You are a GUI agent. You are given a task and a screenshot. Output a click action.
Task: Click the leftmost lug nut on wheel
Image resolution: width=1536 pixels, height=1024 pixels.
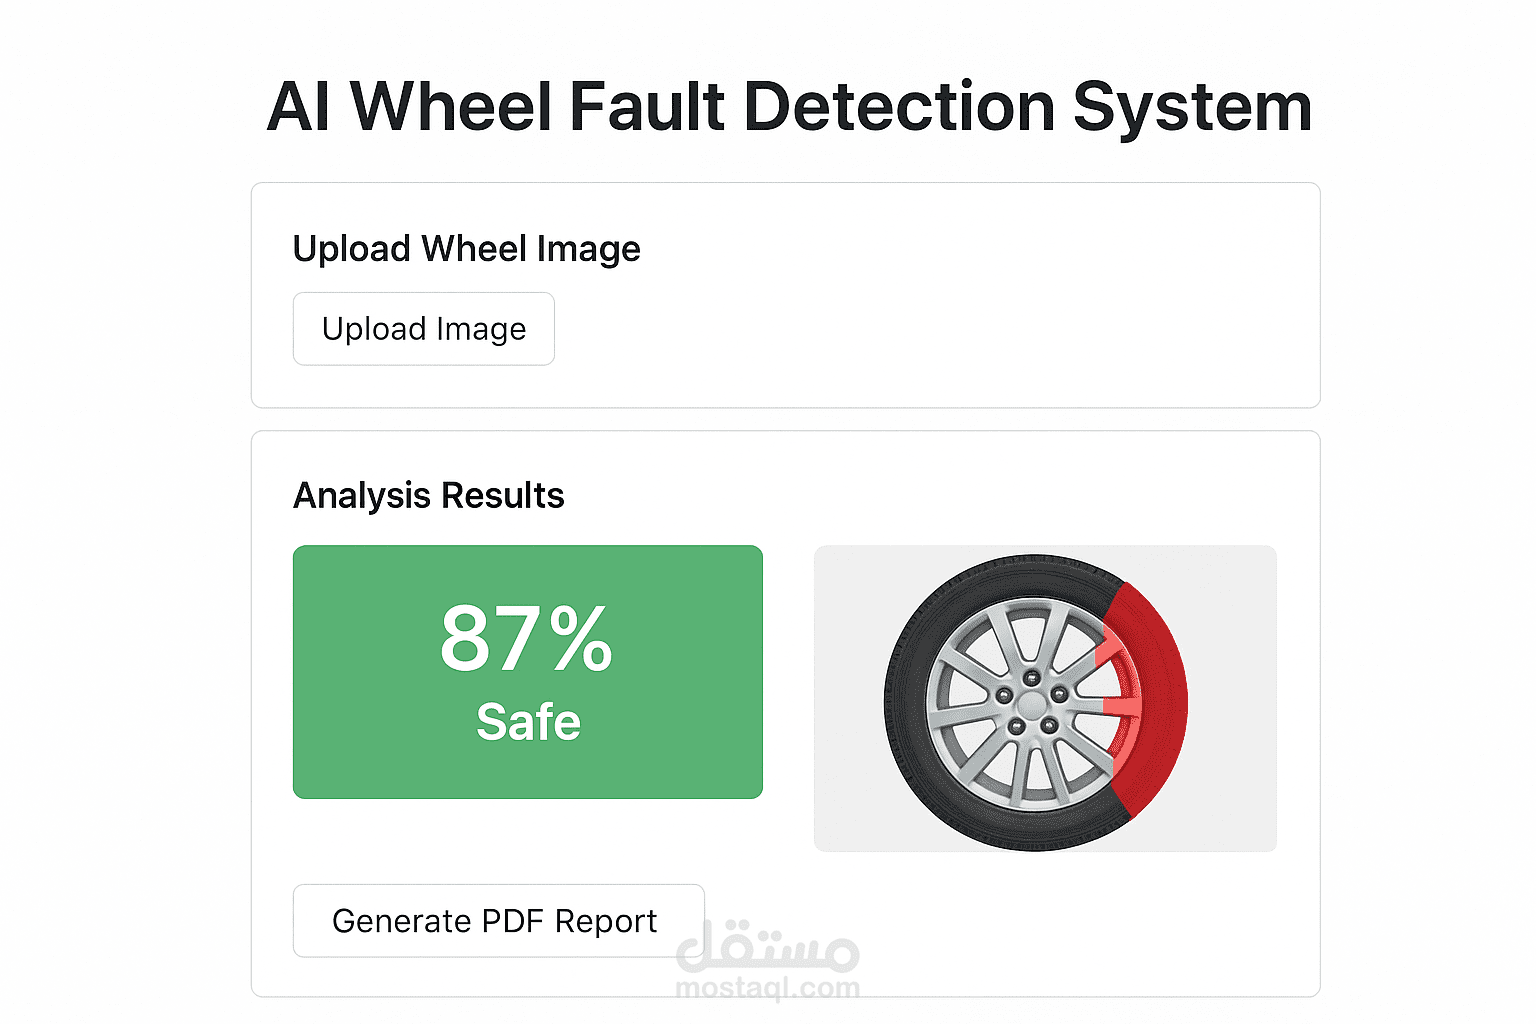pyautogui.click(x=1004, y=695)
